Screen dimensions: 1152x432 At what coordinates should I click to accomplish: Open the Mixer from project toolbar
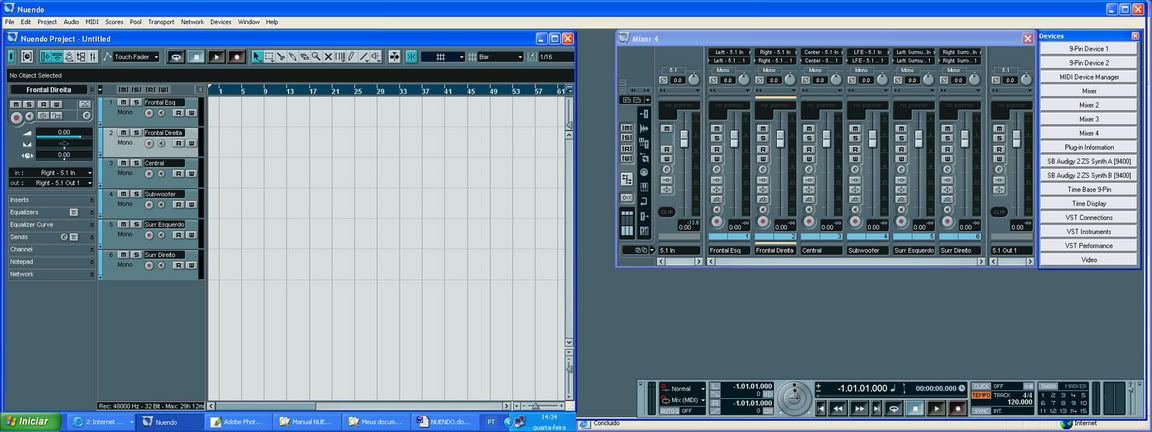point(93,57)
